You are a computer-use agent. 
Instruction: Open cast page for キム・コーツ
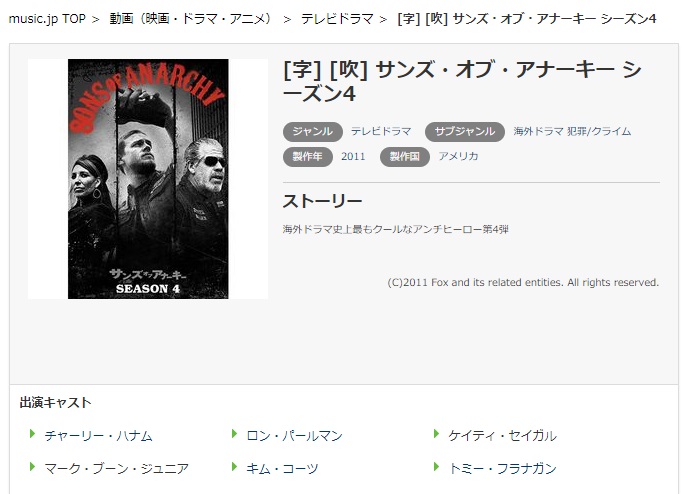pos(282,469)
